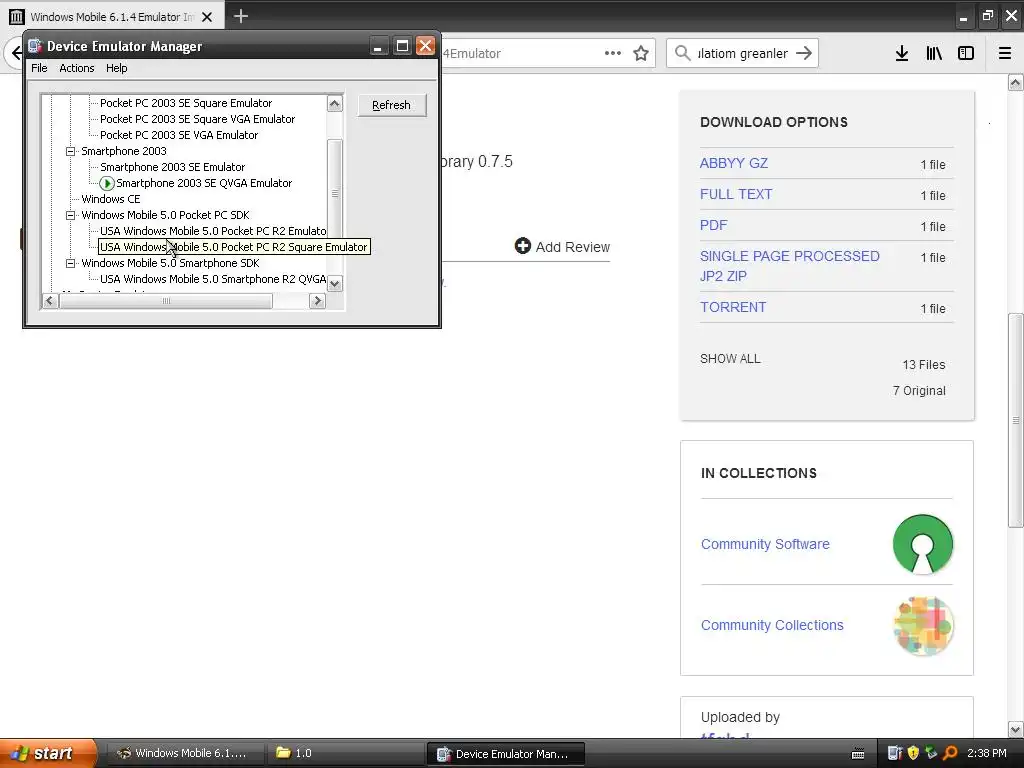
Task: Bookmark this page with the star icon
Action: (641, 54)
